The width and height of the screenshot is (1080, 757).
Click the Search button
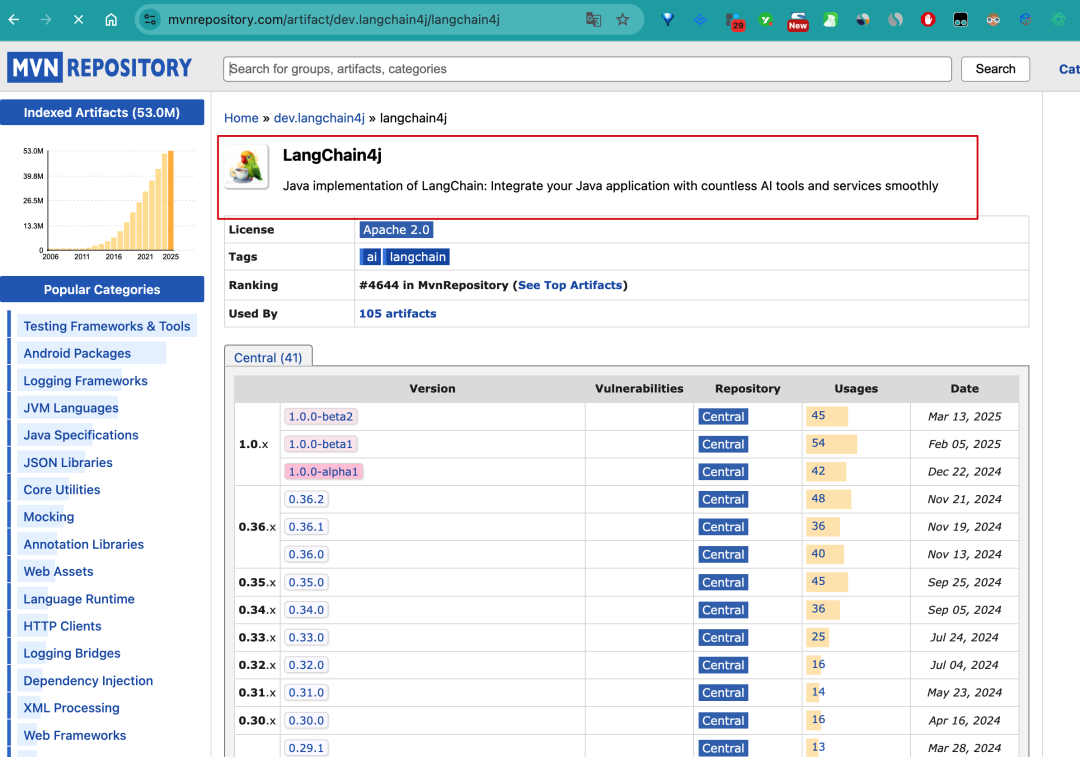click(995, 69)
